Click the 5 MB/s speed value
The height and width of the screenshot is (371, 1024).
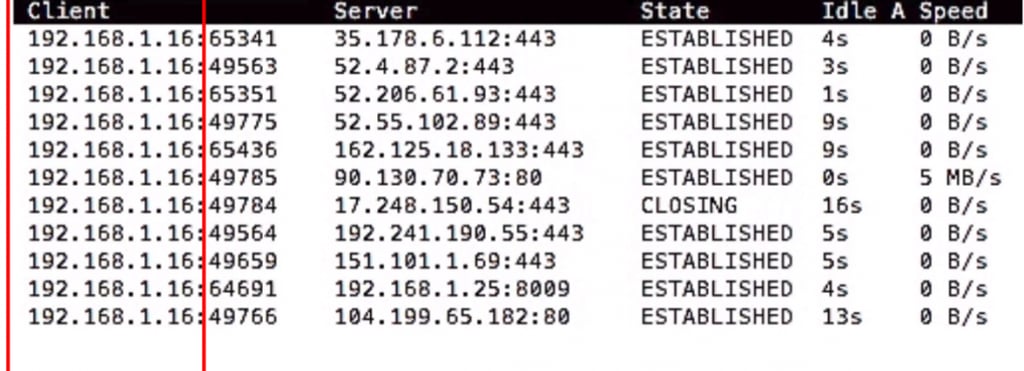pyautogui.click(x=960, y=178)
